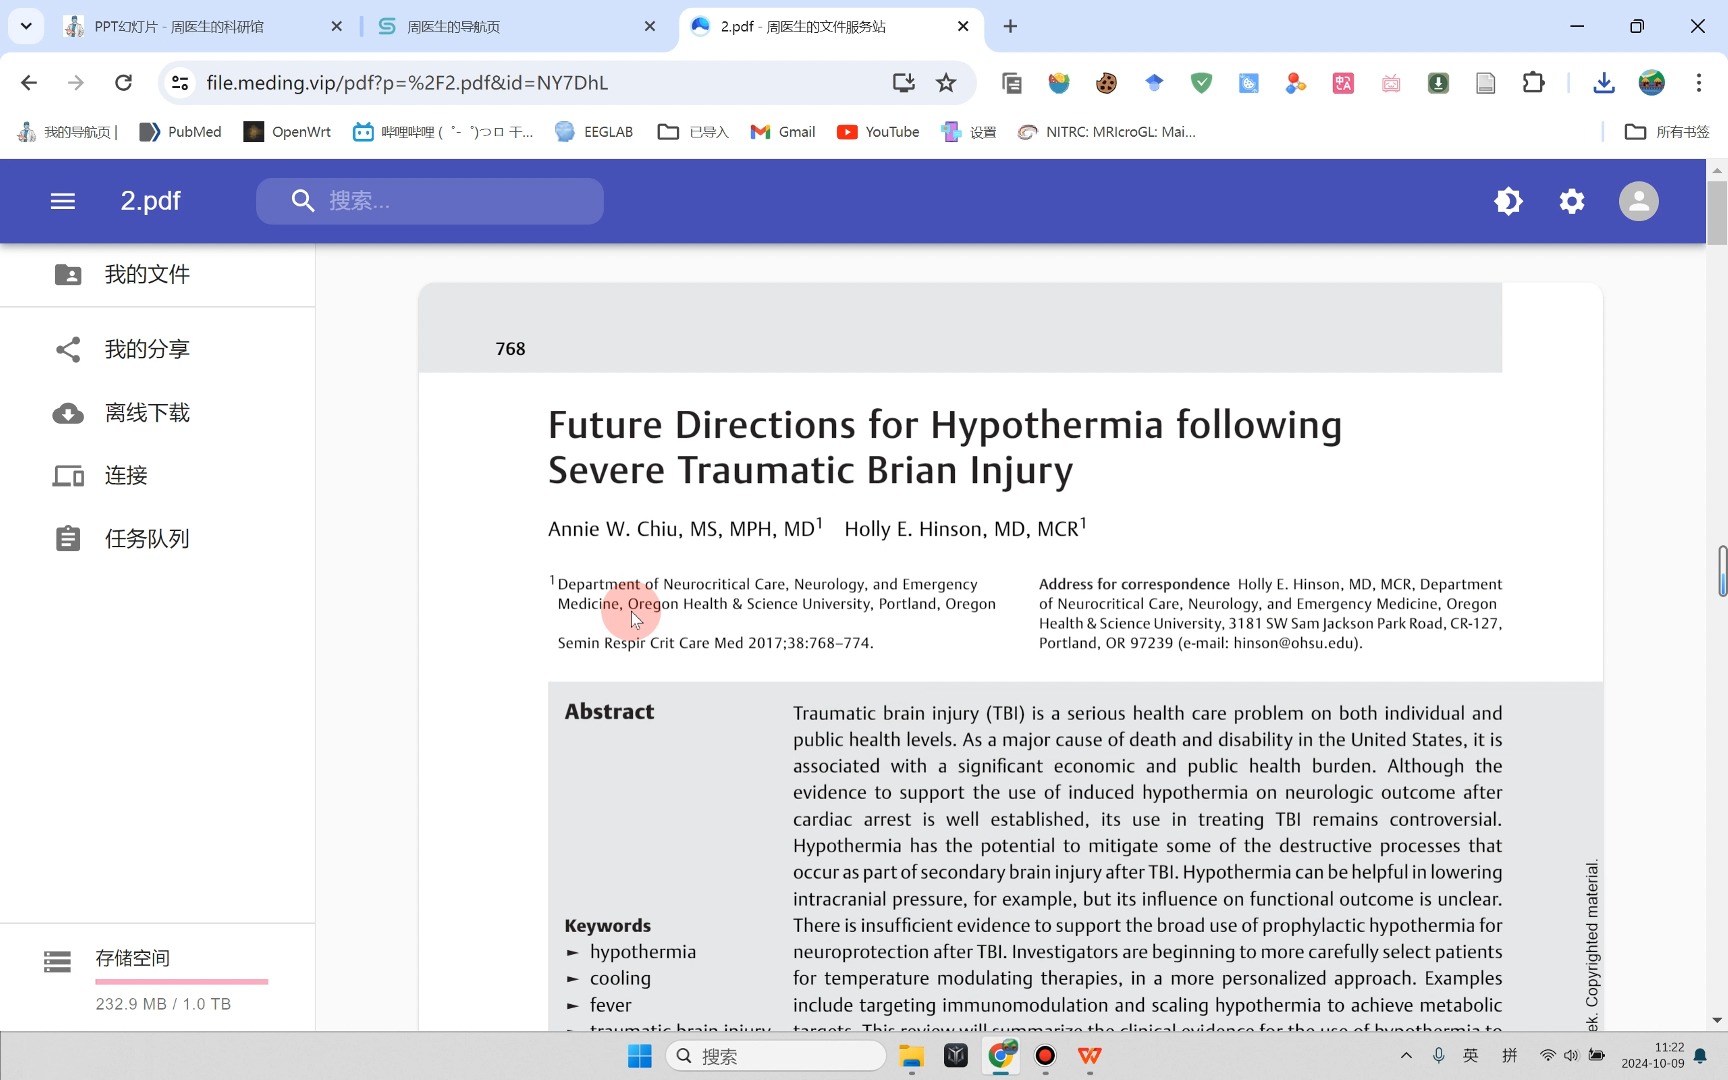Click the translate extension icon
Image resolution: width=1728 pixels, height=1080 pixels.
click(x=1343, y=83)
